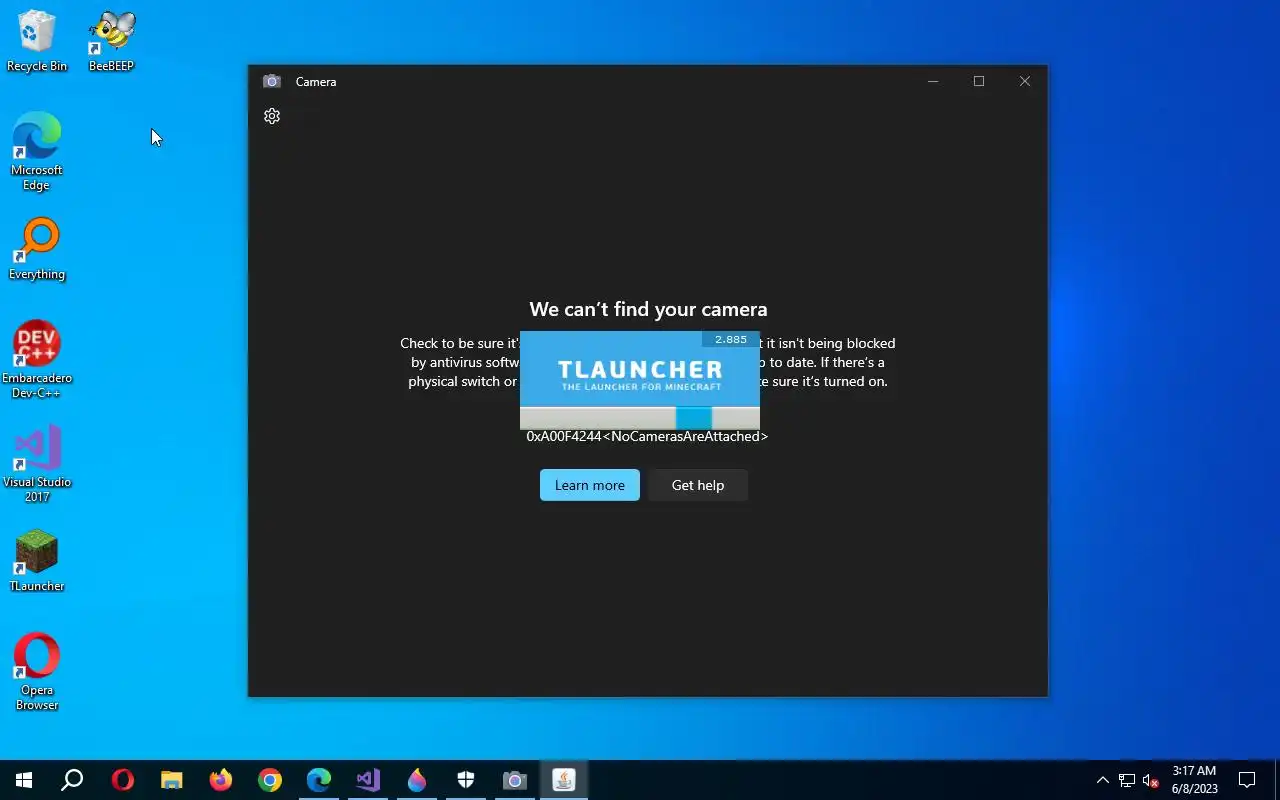Show hidden system tray icons
This screenshot has height=800, width=1280.
click(1103, 780)
